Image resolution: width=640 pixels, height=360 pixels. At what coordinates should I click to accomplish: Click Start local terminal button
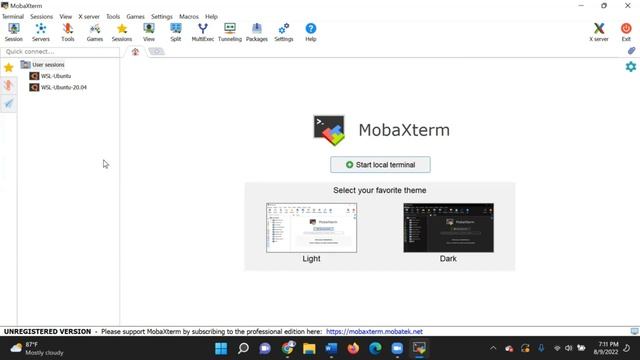tap(380, 164)
